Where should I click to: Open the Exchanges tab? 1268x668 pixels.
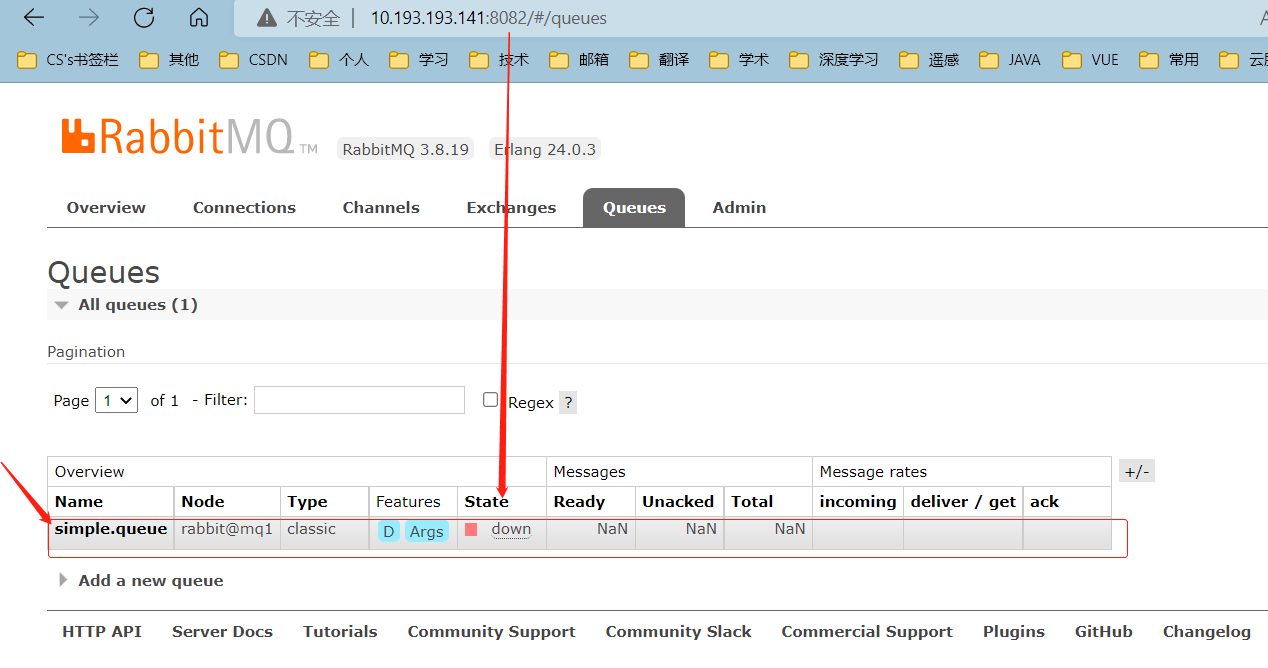(x=511, y=207)
